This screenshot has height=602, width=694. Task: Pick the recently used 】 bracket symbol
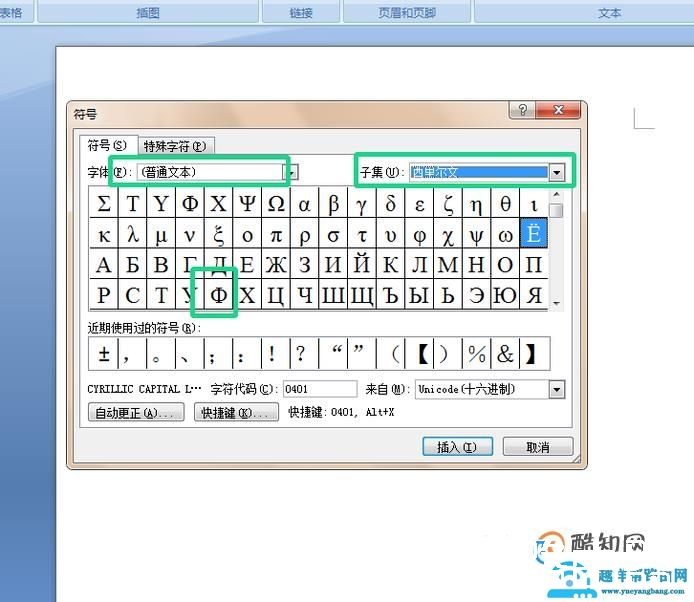(x=535, y=354)
